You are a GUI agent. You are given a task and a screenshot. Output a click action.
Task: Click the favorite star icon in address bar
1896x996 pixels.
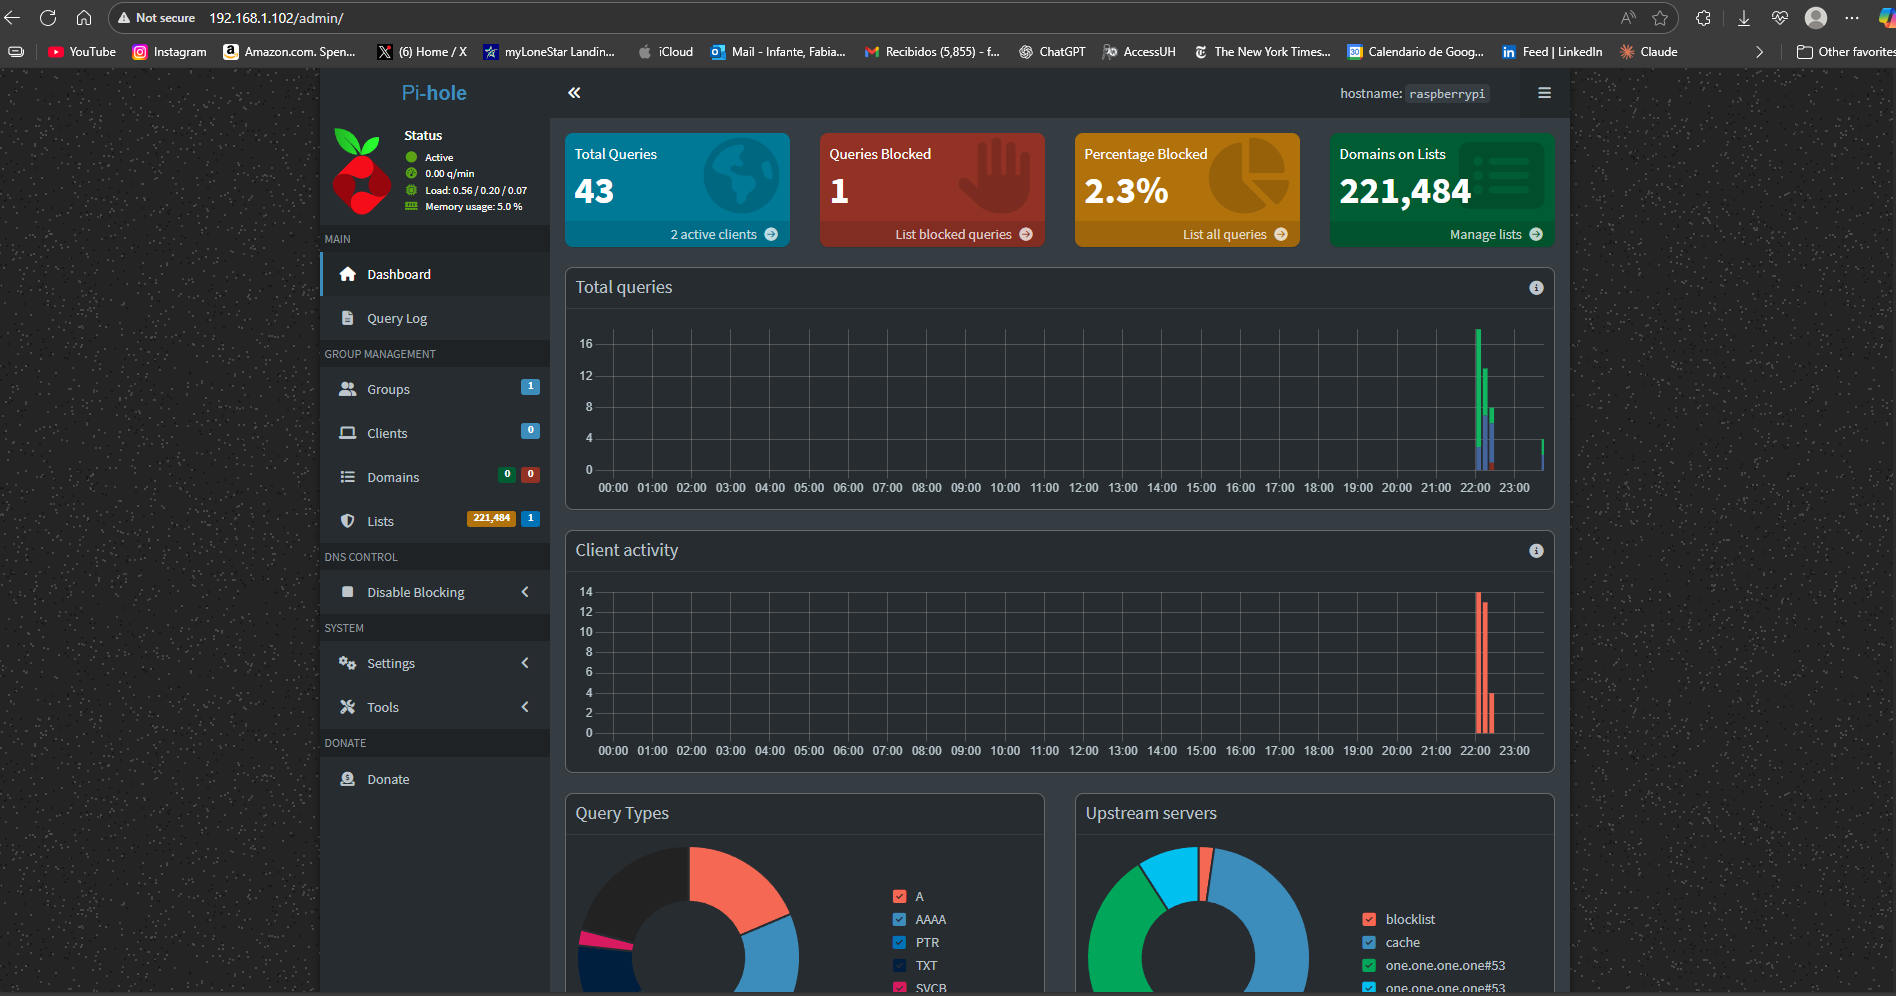(x=1660, y=18)
